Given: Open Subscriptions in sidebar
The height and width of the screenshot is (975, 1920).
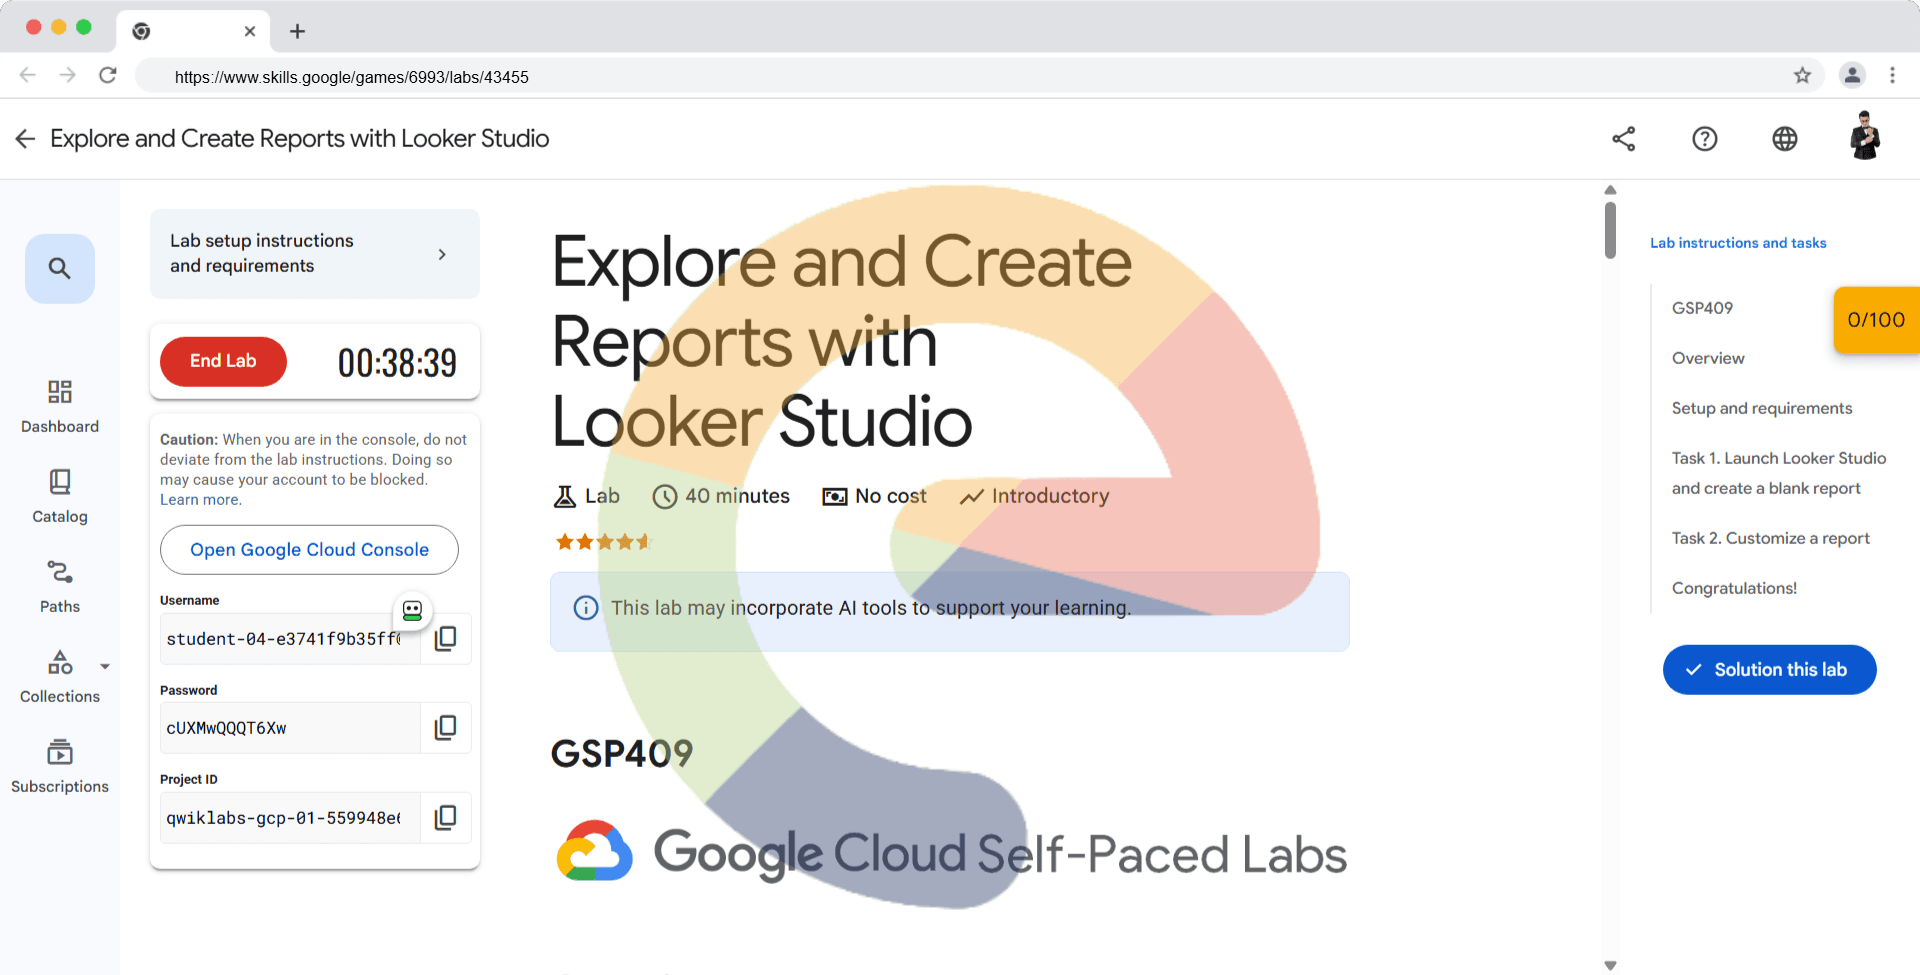Looking at the screenshot, I should click(x=60, y=765).
